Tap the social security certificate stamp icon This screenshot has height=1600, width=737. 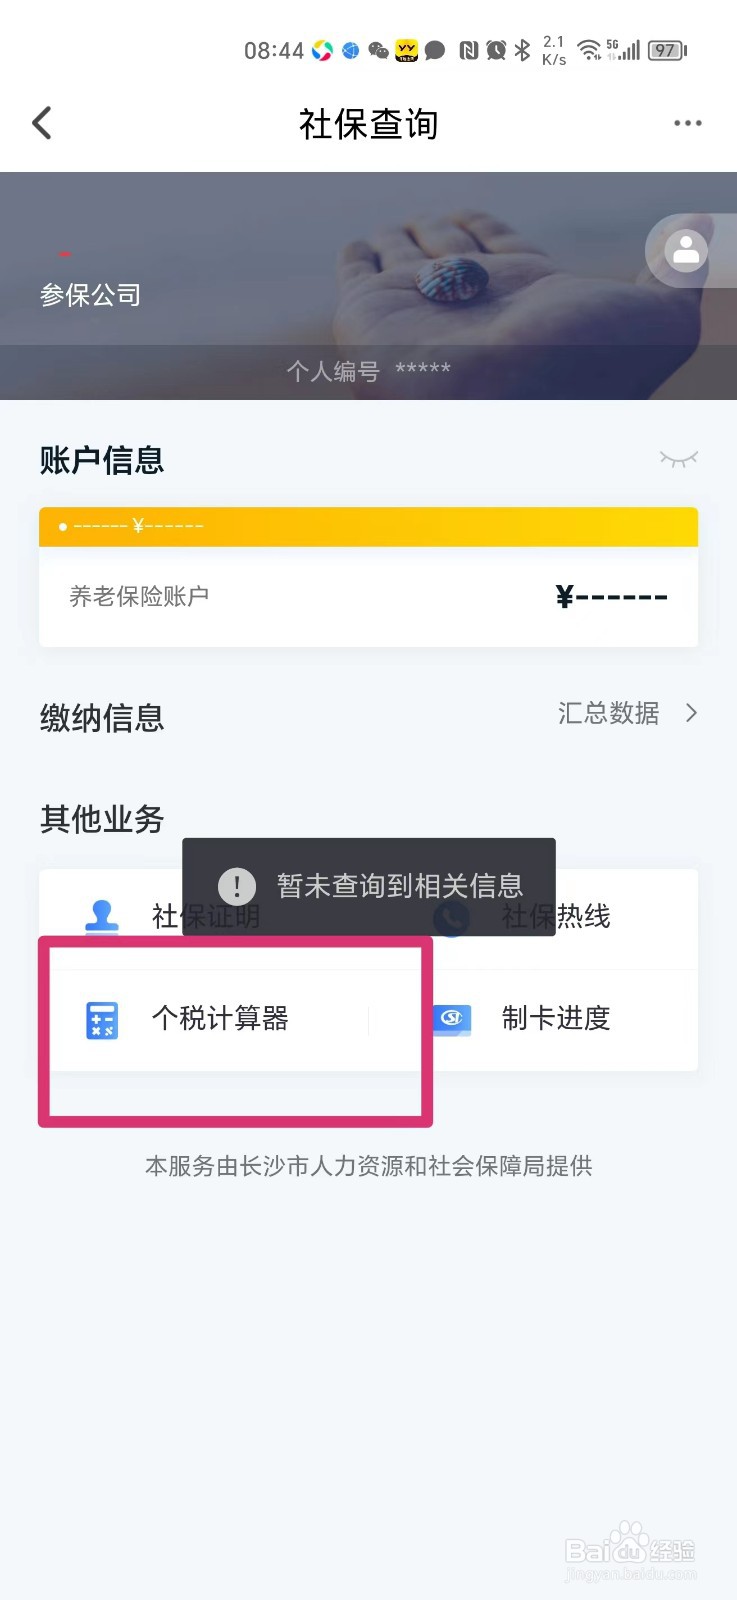[102, 916]
